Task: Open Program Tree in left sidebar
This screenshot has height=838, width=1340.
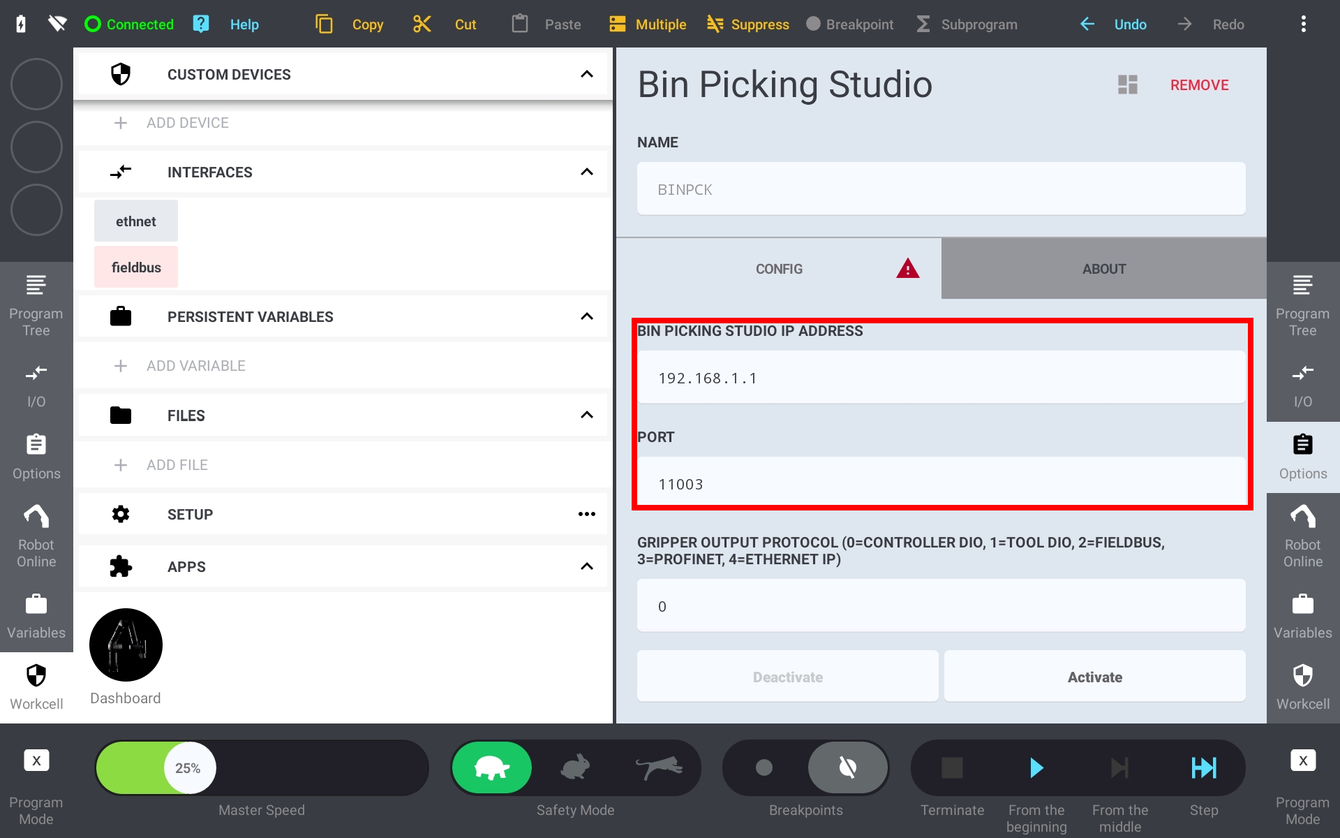Action: coord(36,305)
